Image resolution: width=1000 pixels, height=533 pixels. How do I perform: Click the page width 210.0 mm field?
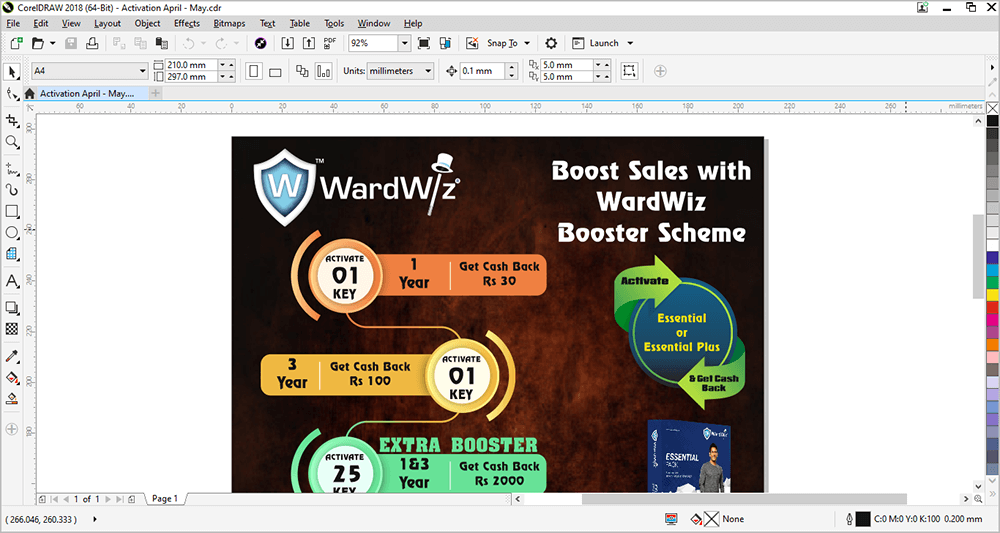coord(191,65)
